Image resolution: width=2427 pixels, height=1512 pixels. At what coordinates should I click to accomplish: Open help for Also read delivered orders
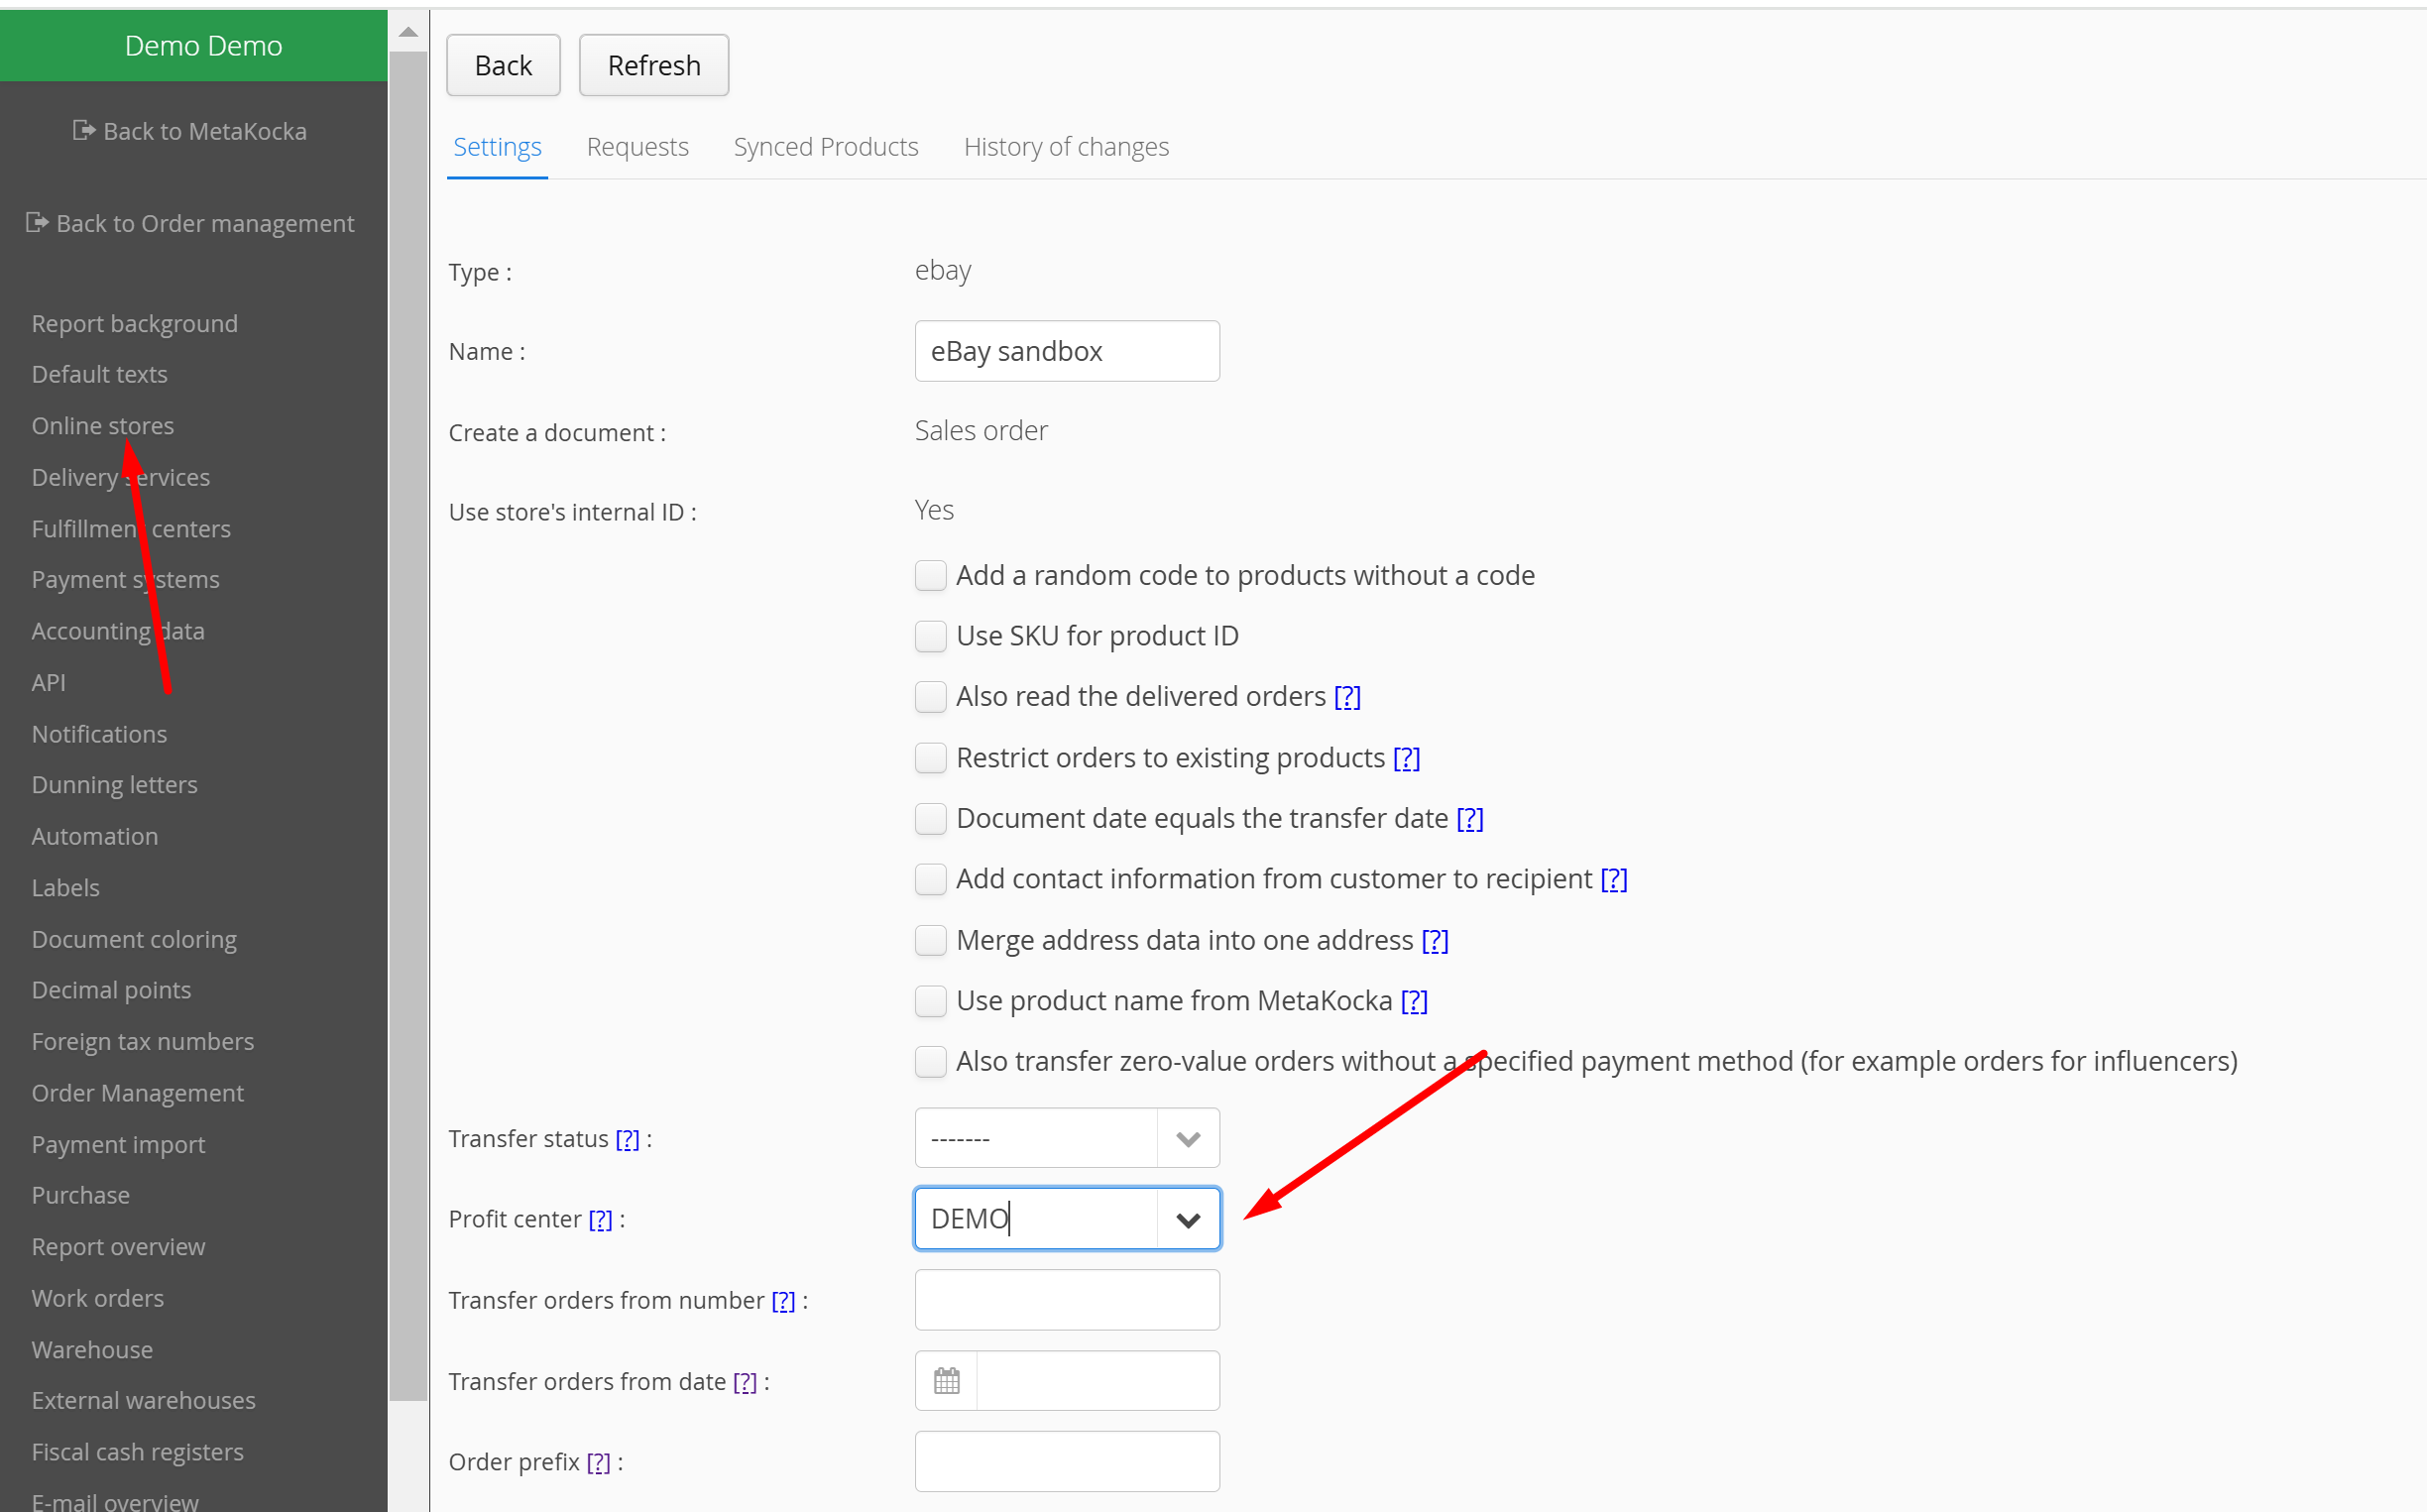pos(1347,697)
